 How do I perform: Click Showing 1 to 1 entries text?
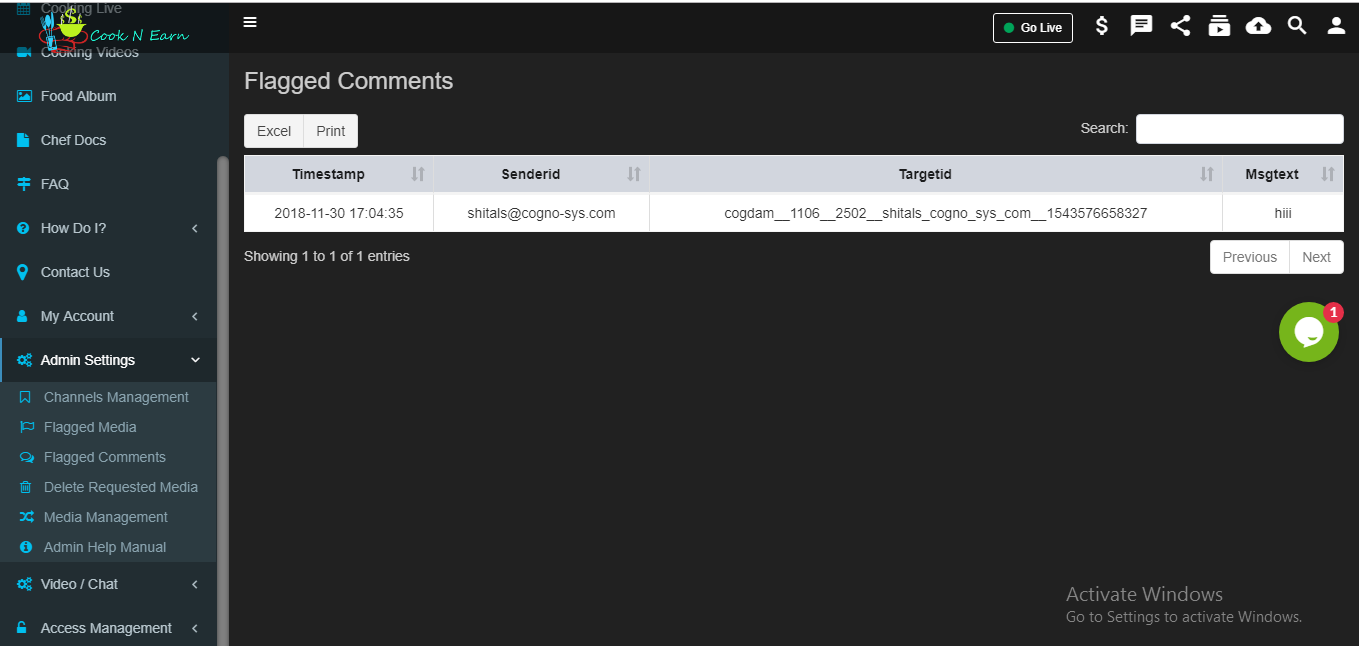(327, 256)
